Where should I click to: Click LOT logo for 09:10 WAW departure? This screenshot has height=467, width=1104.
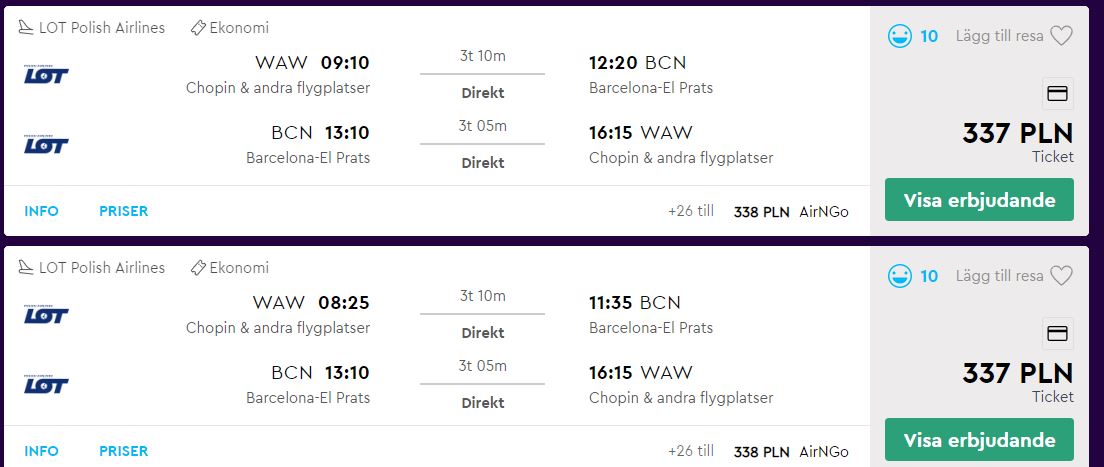(x=46, y=75)
